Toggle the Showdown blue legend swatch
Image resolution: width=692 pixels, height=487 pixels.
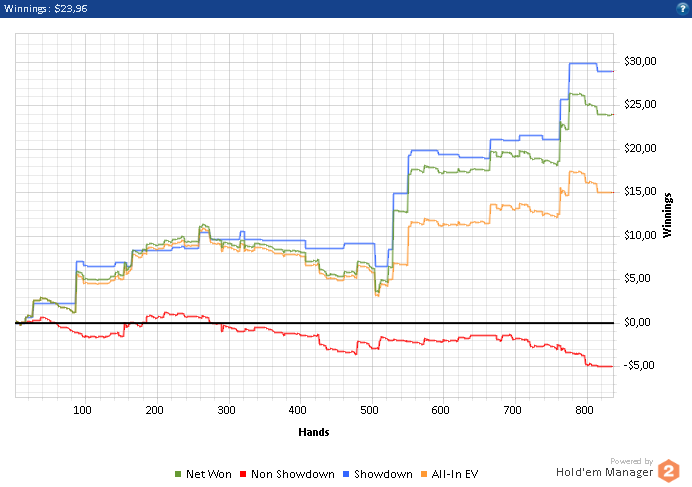point(346,474)
